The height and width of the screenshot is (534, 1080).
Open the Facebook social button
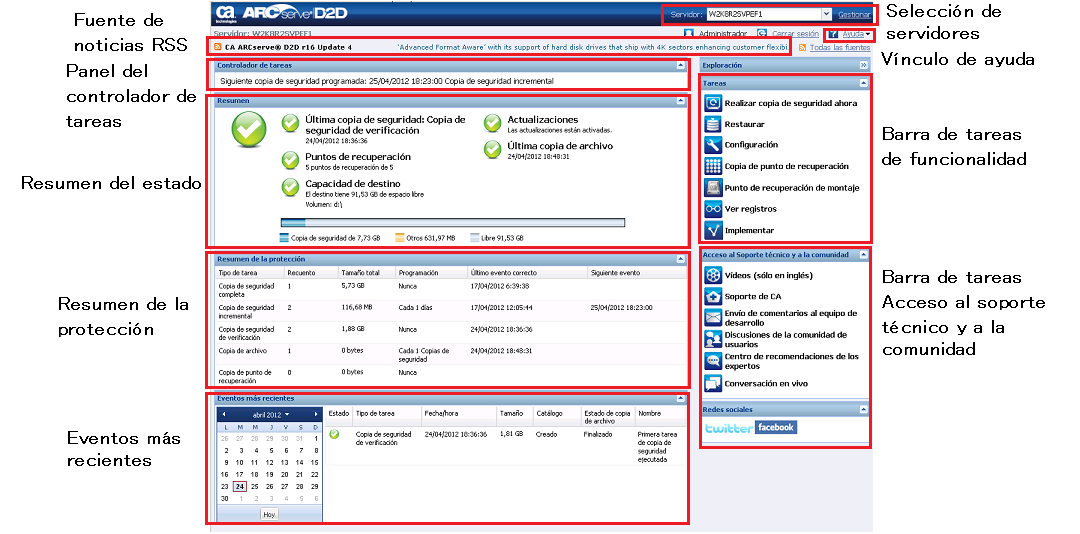[x=776, y=428]
